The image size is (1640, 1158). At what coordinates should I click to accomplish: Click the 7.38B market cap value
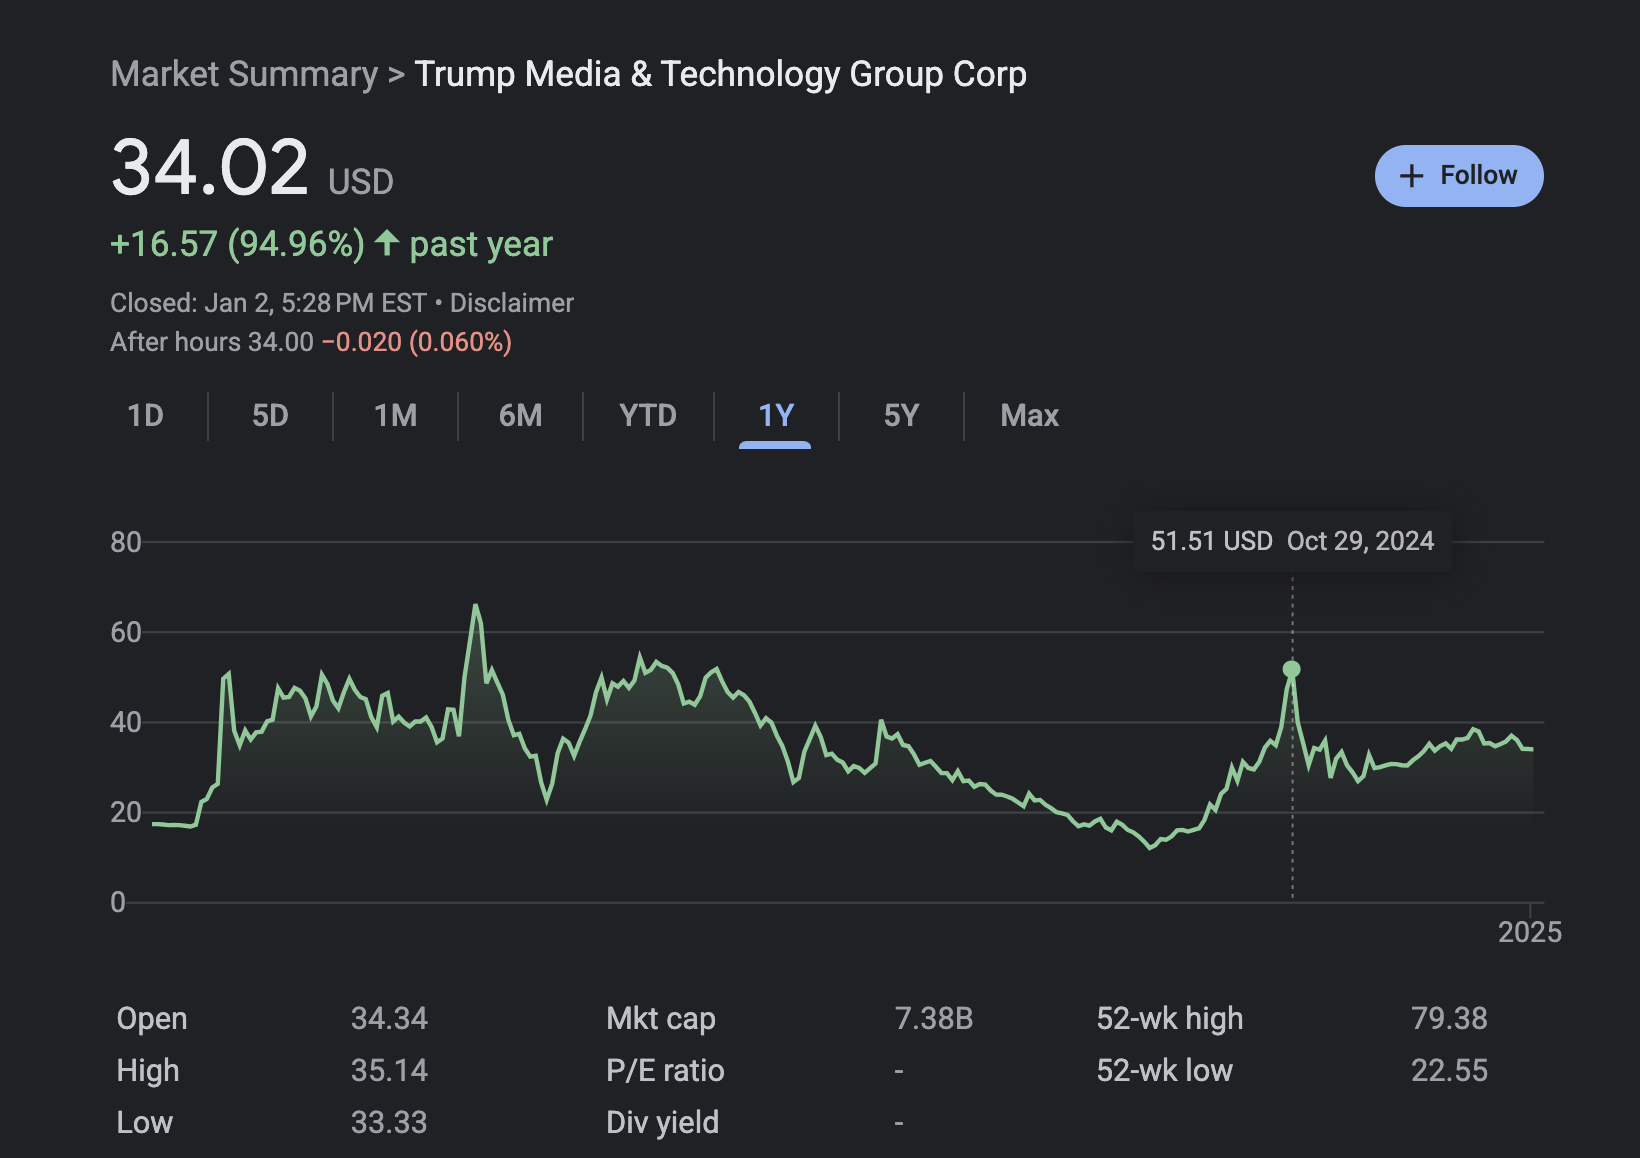pos(933,1018)
